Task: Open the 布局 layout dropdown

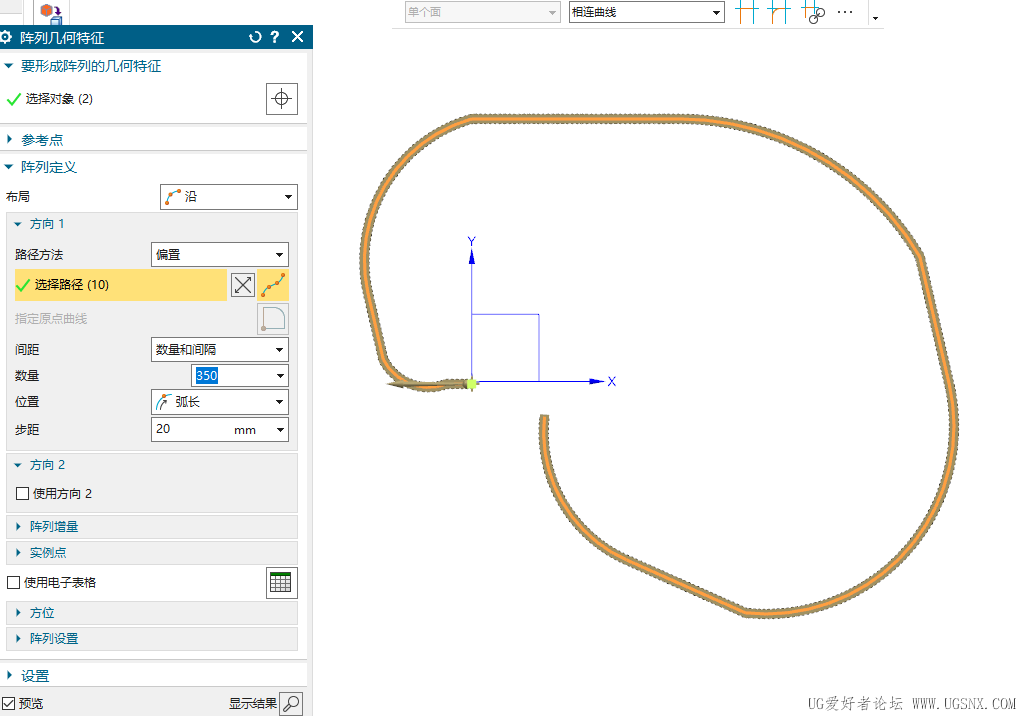Action: pyautogui.click(x=229, y=197)
